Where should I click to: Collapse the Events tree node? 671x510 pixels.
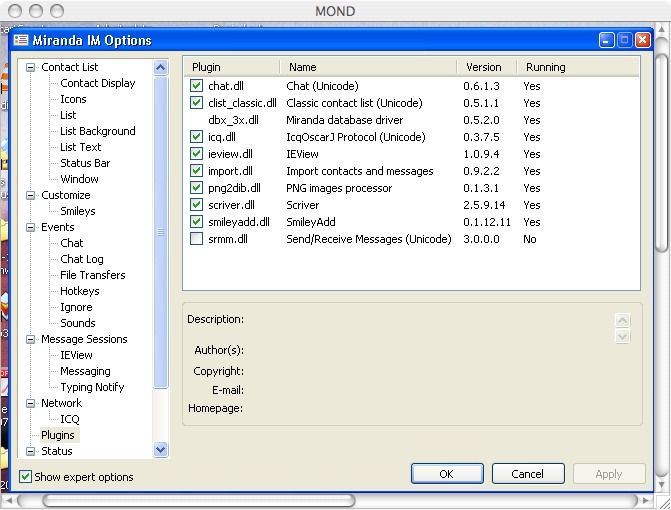[x=30, y=227]
